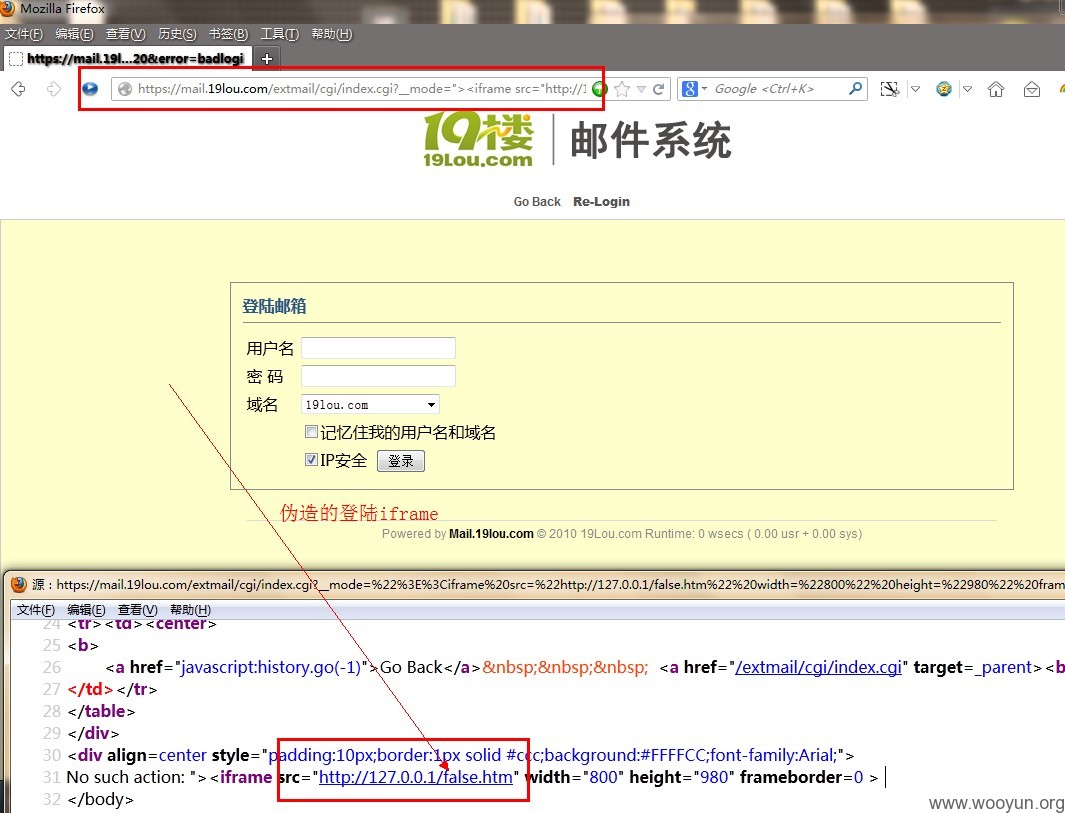
Task: Expand the screenshot tool dropdown arrow
Action: 915,89
